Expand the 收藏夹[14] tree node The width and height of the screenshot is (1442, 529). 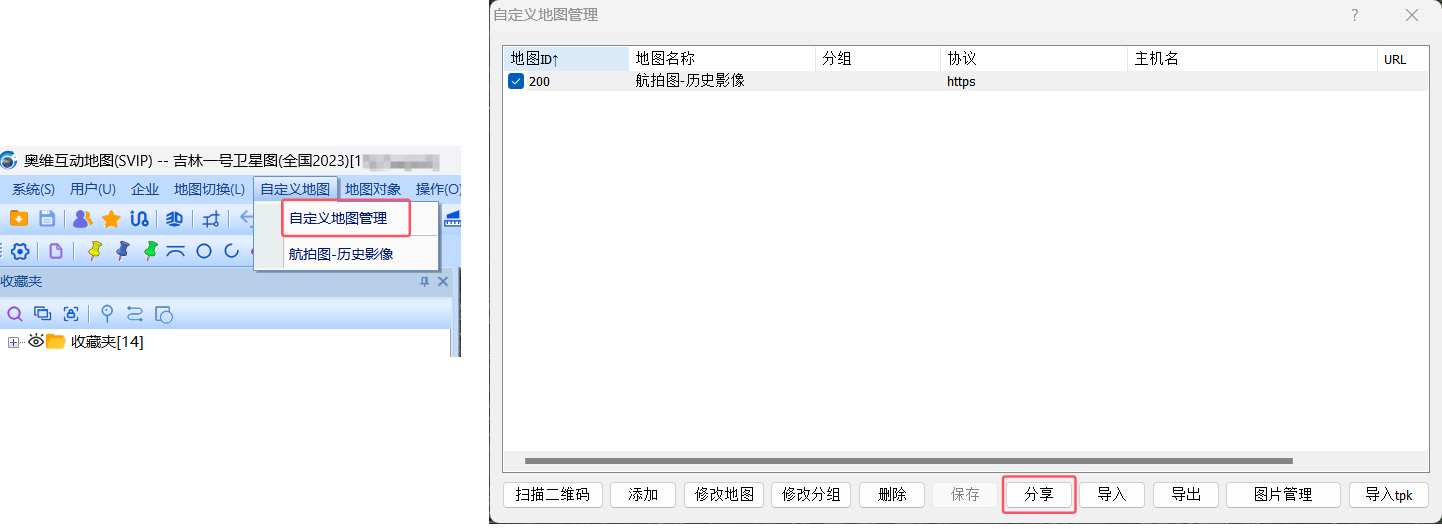coord(14,342)
